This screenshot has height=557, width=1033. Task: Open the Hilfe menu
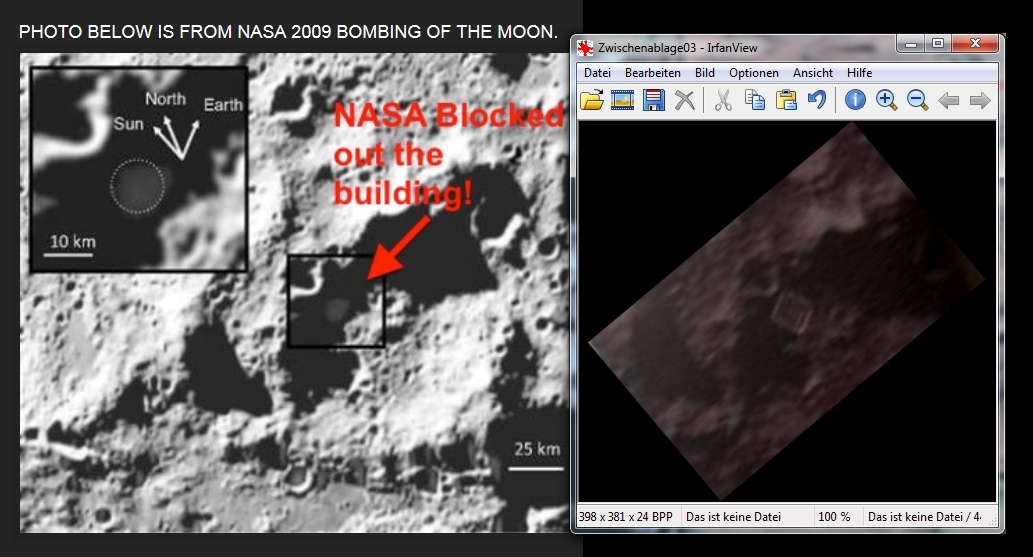[x=860, y=73]
